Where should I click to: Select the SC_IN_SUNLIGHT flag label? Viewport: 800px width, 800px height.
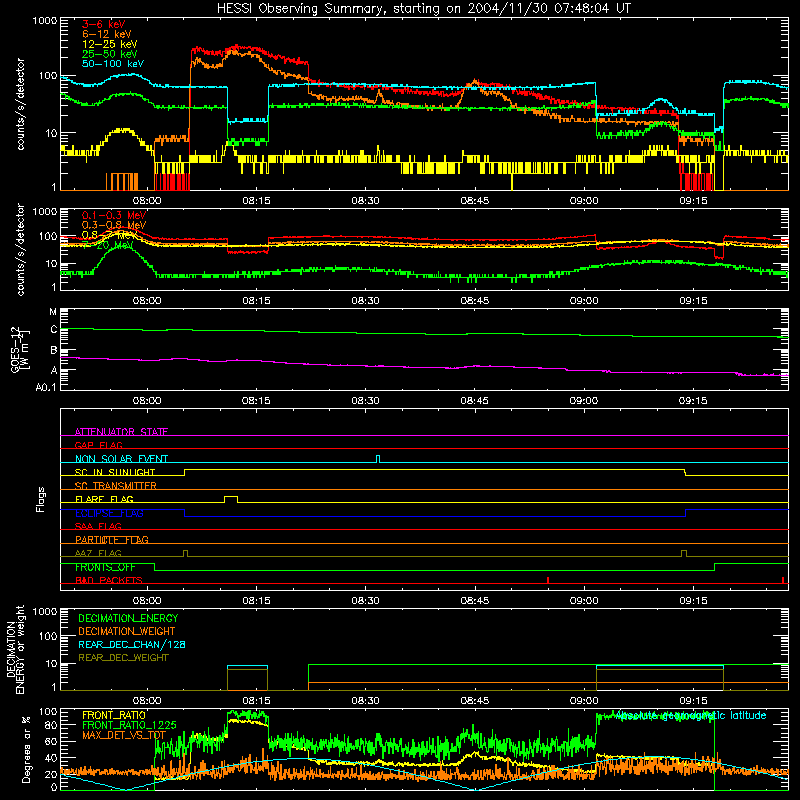(115, 472)
